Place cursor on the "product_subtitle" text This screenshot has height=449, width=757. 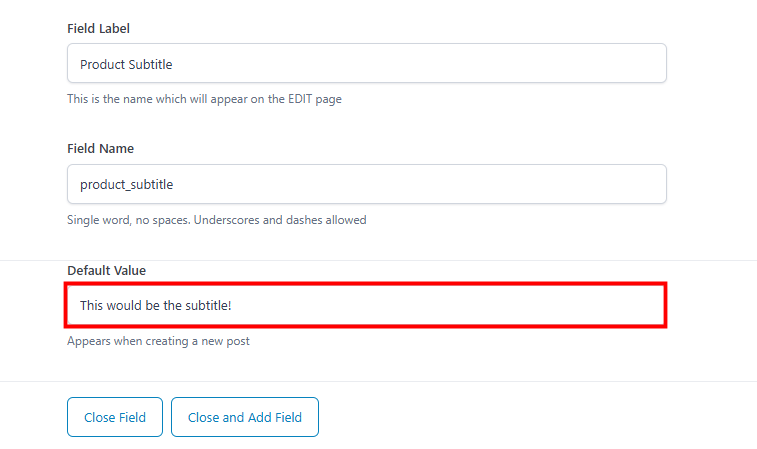(126, 184)
